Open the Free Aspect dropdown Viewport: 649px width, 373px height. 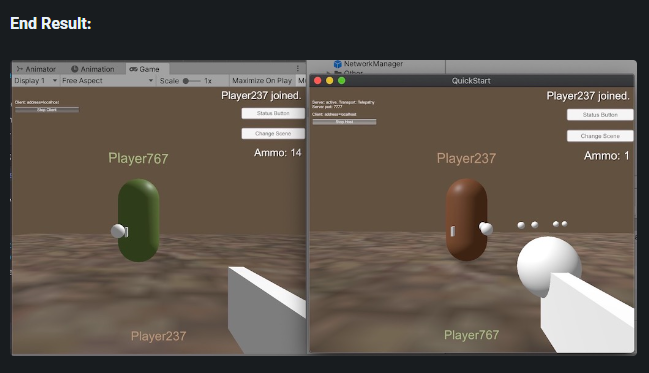click(x=108, y=81)
